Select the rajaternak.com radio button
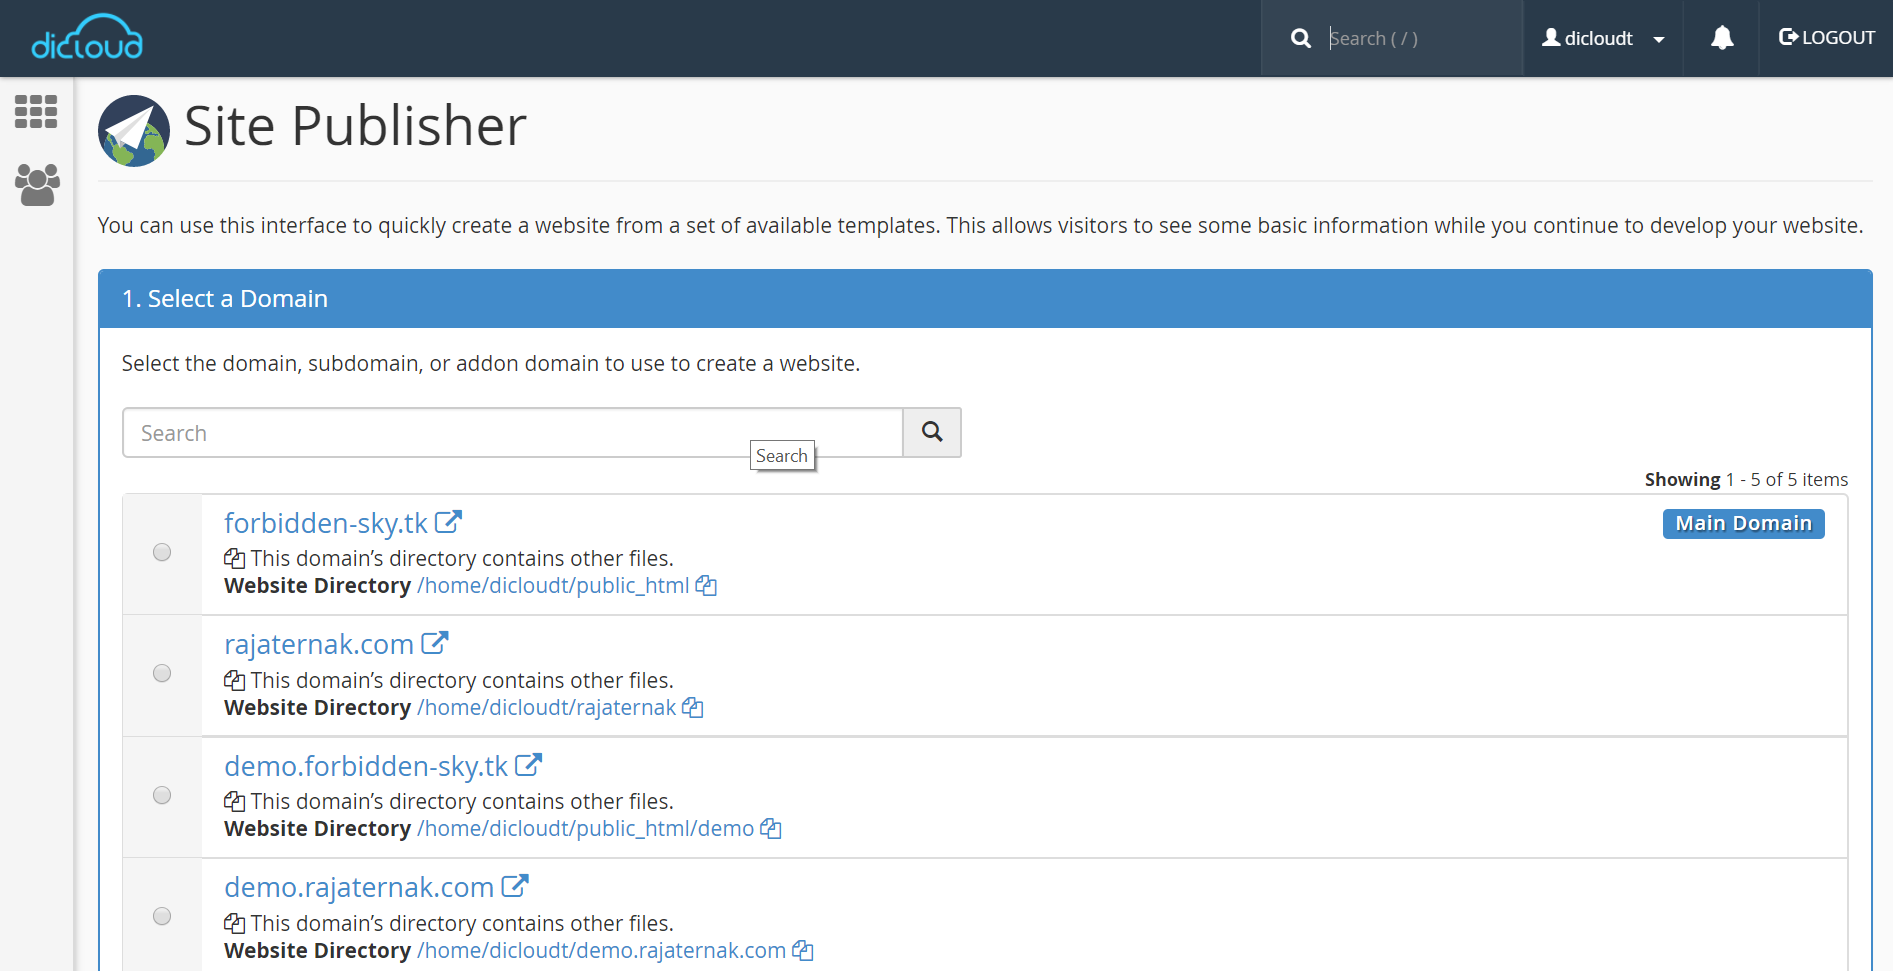 click(162, 674)
